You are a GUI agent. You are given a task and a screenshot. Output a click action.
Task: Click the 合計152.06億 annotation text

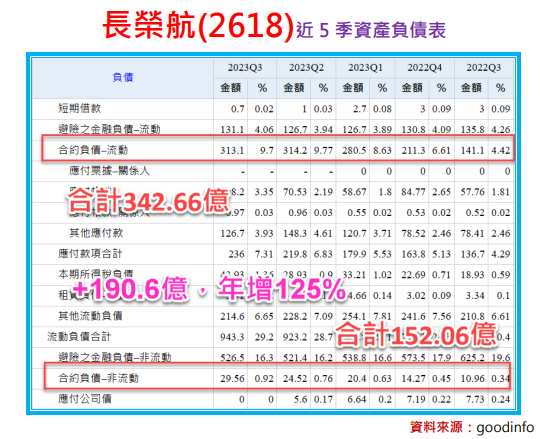click(x=416, y=335)
